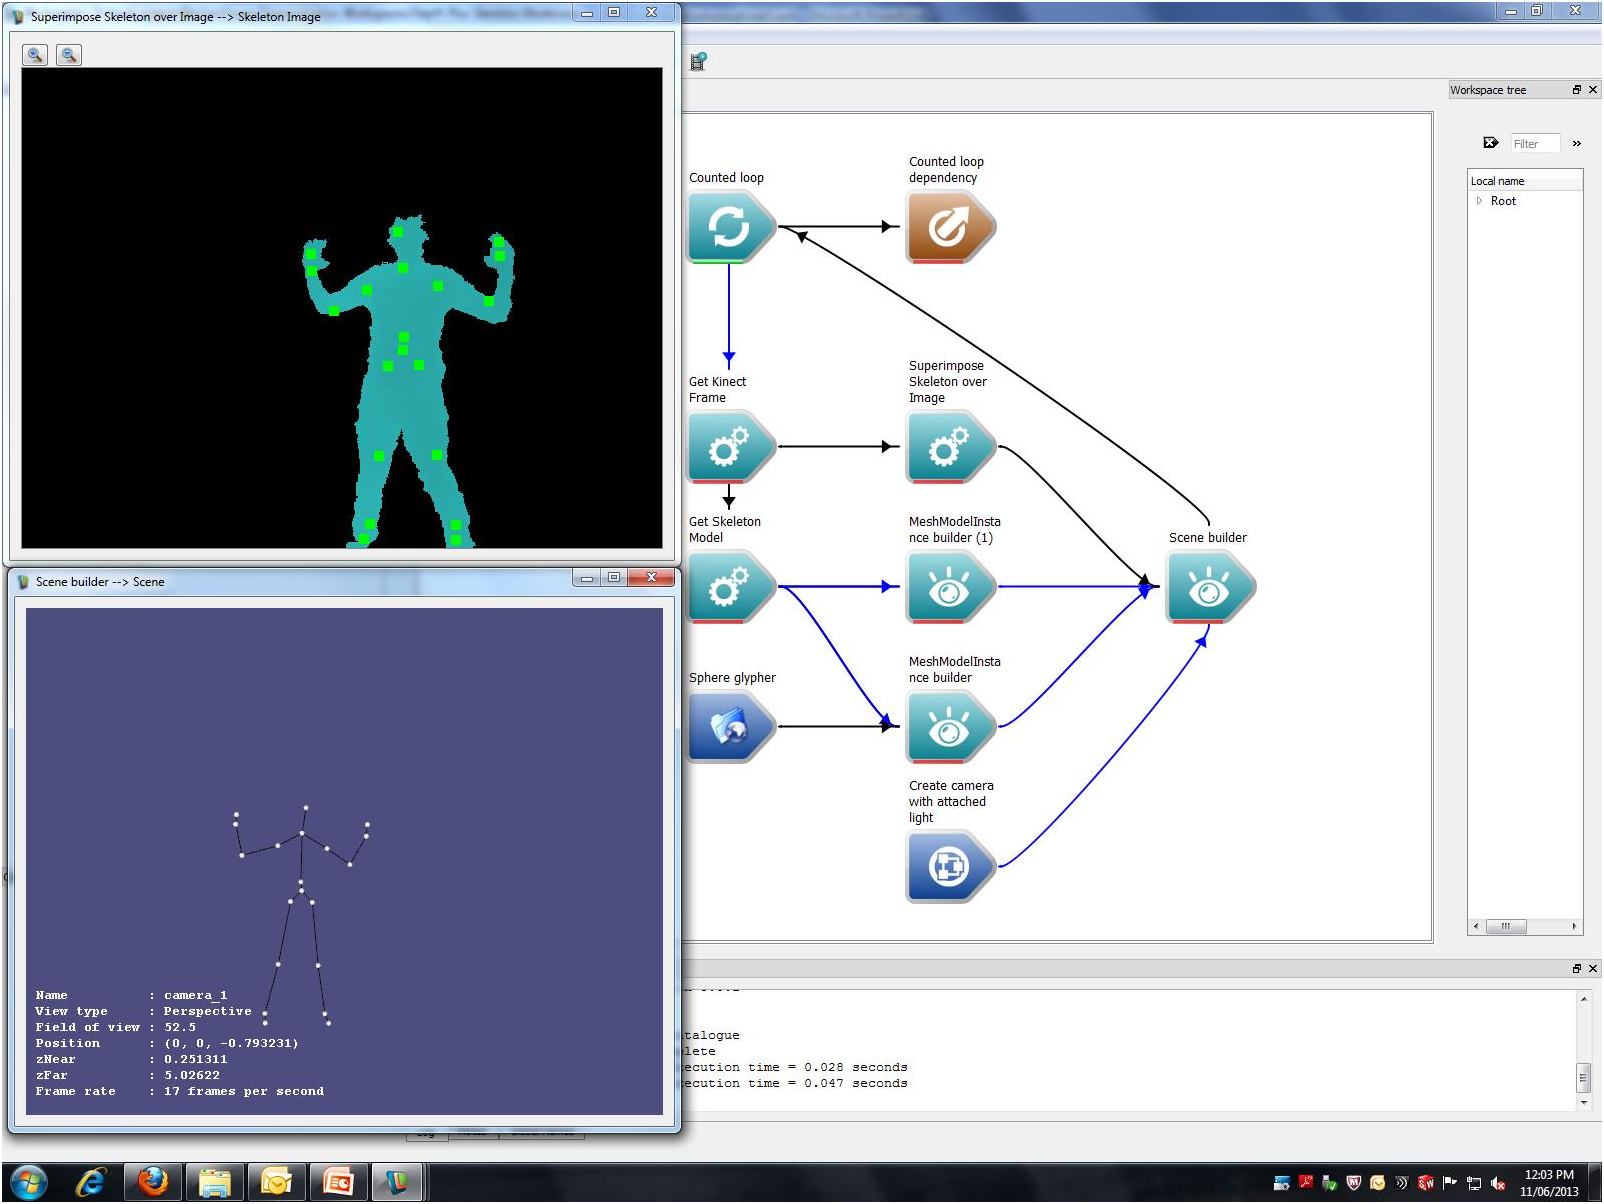Float the Workspace tree panel
The image size is (1604, 1204).
point(1577,90)
